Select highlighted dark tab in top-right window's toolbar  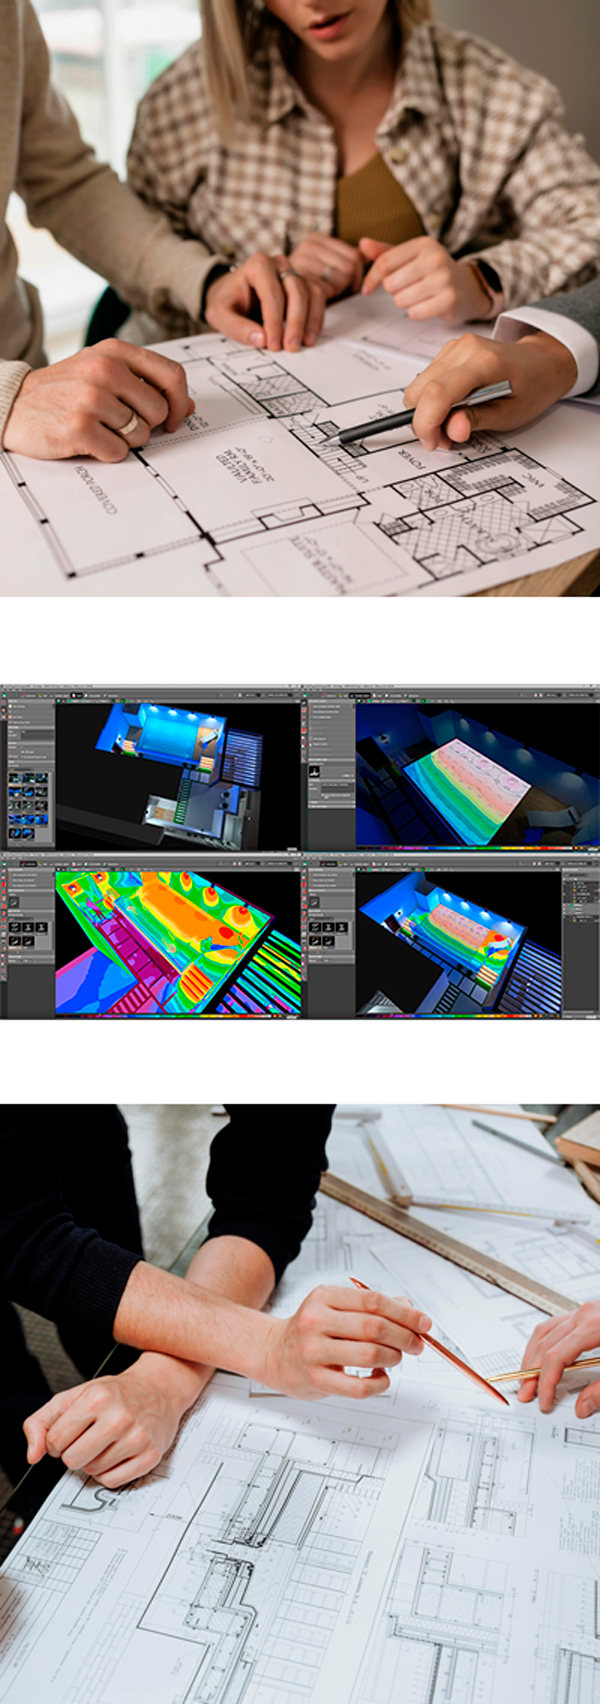tap(358, 693)
